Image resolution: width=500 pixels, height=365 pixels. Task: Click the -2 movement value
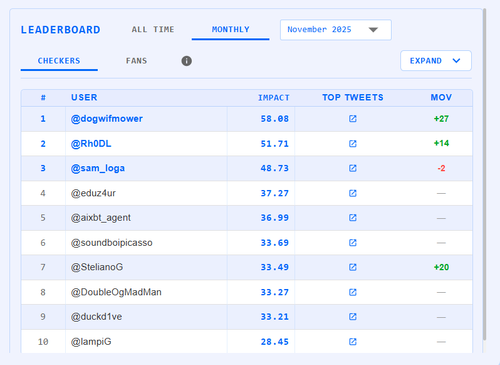click(441, 168)
